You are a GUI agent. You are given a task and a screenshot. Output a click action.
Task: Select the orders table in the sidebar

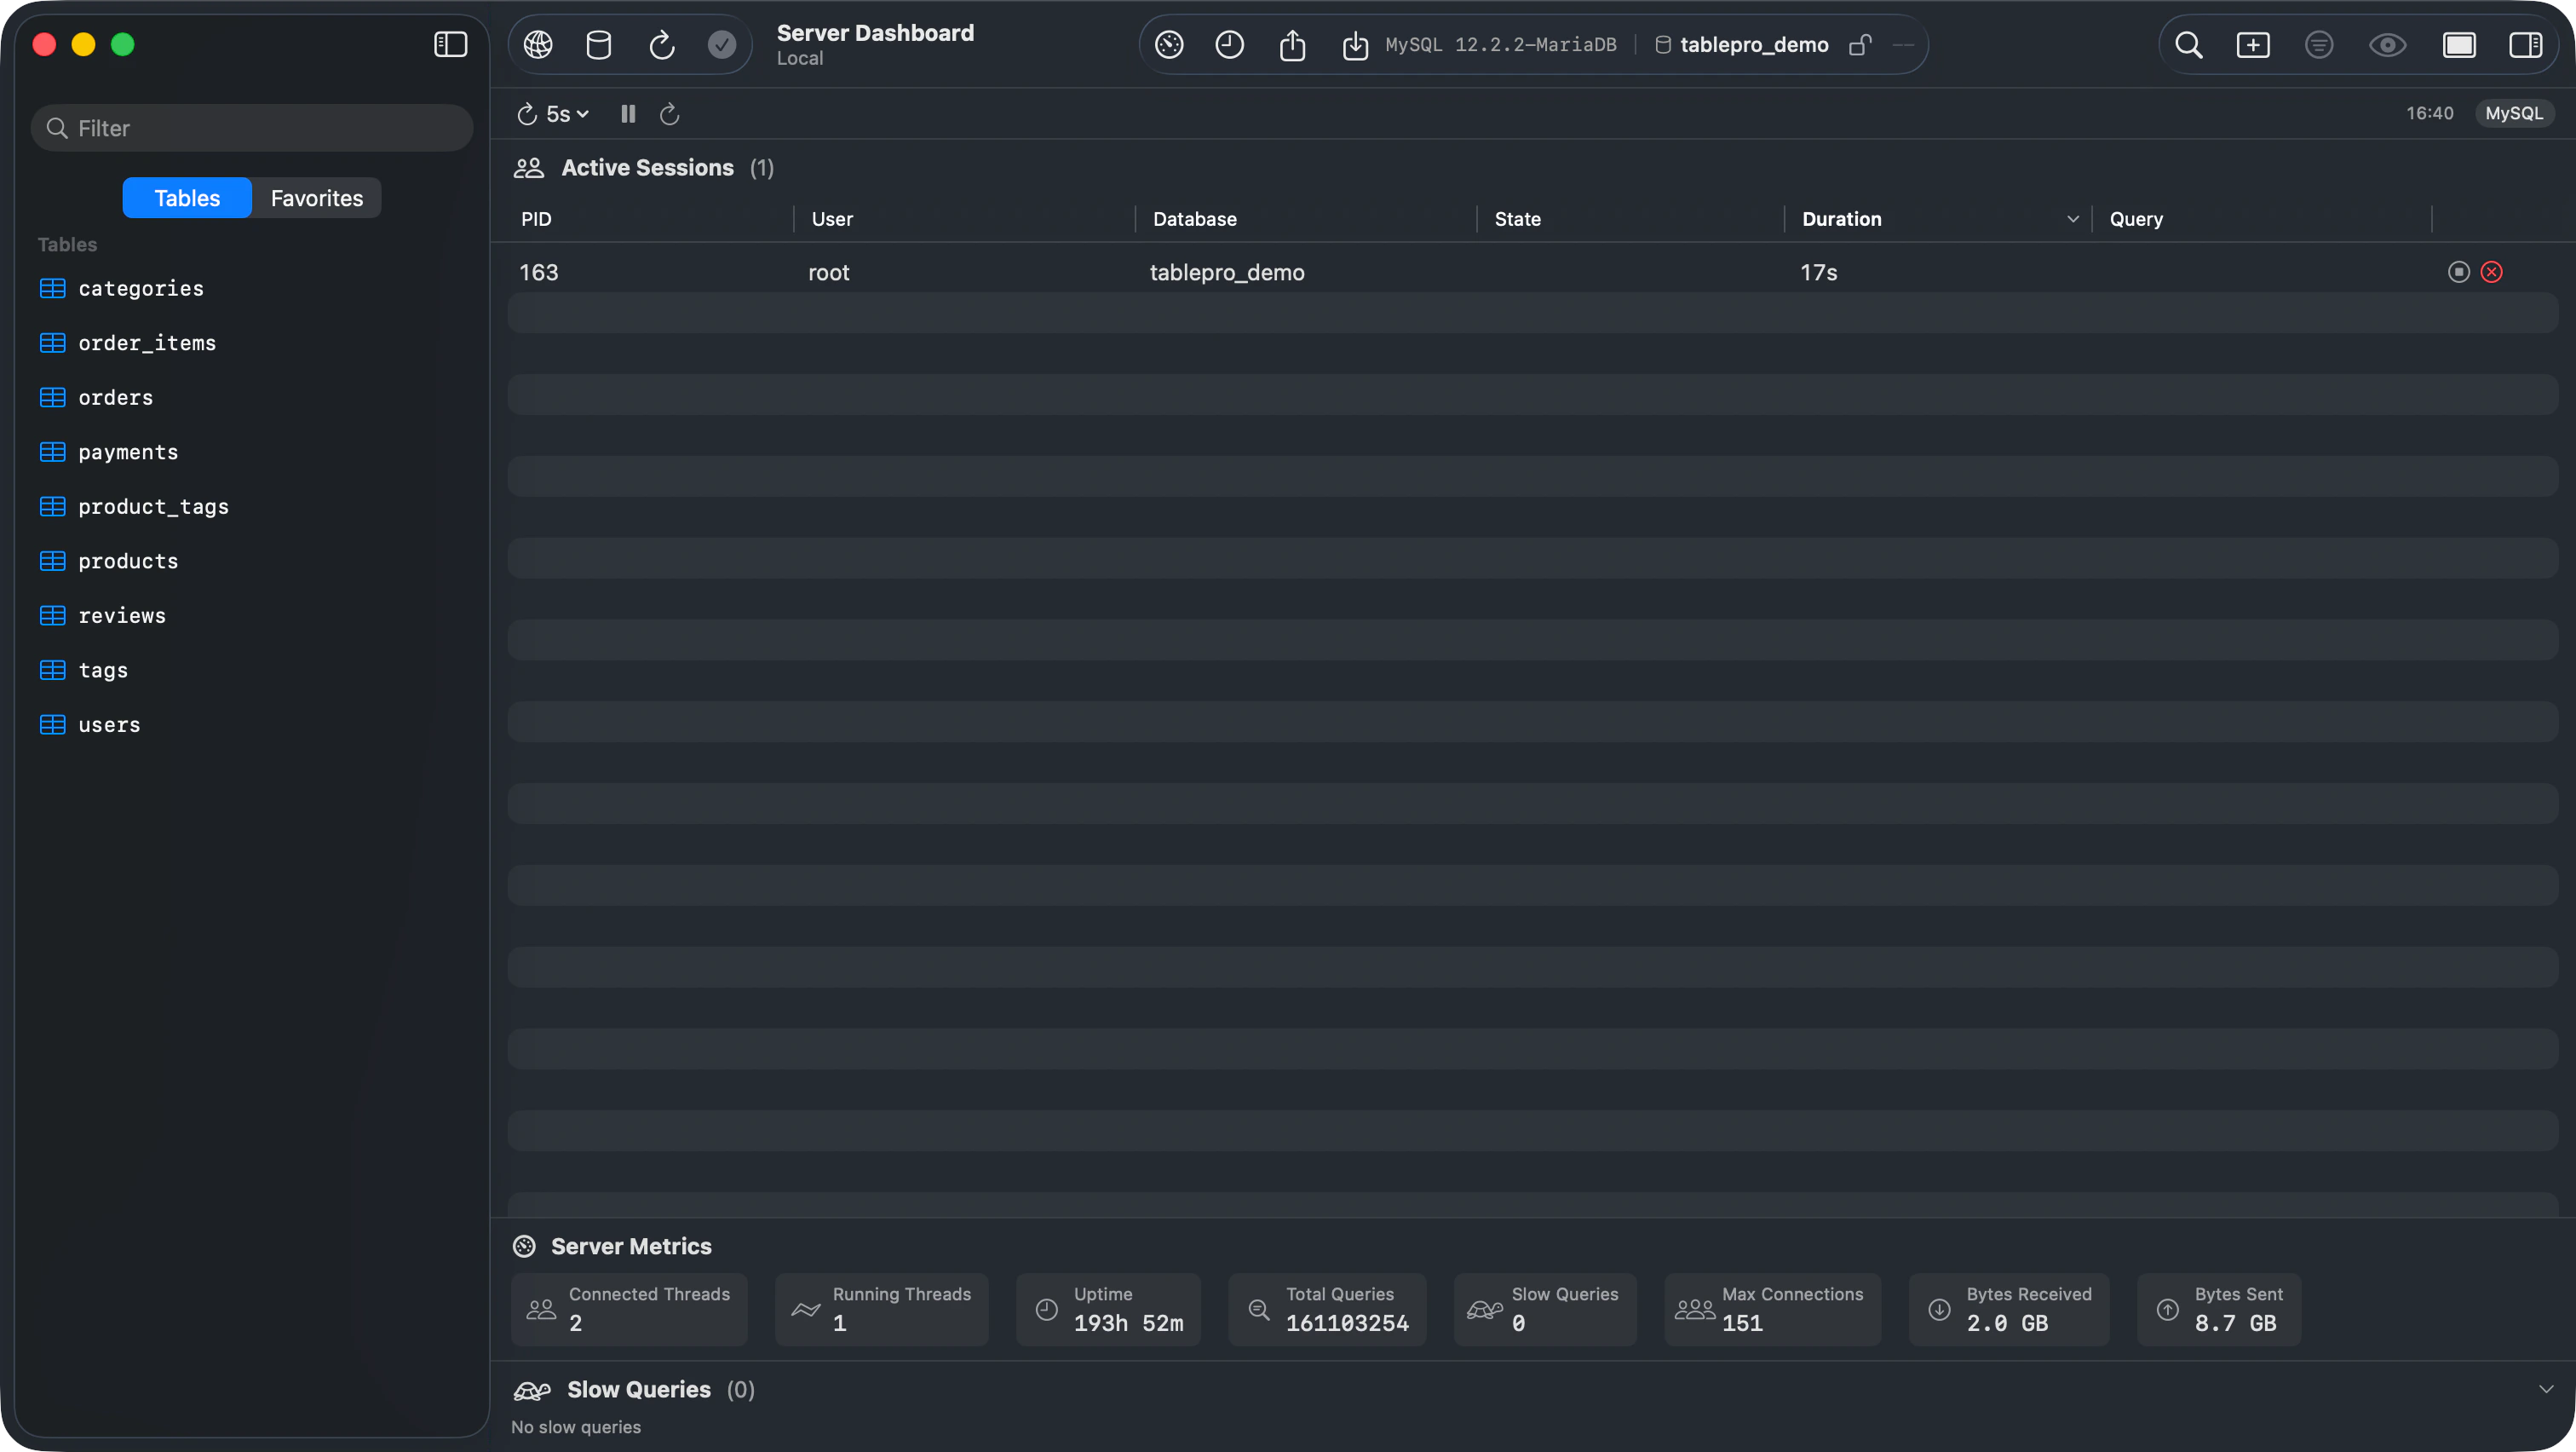116,397
